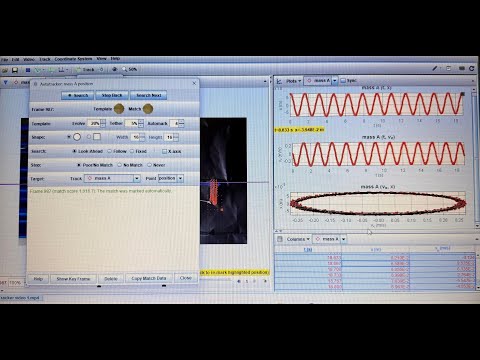Viewport: 480px width, 360px height.
Task: Click the t (s) column header in table
Action: coord(308,249)
